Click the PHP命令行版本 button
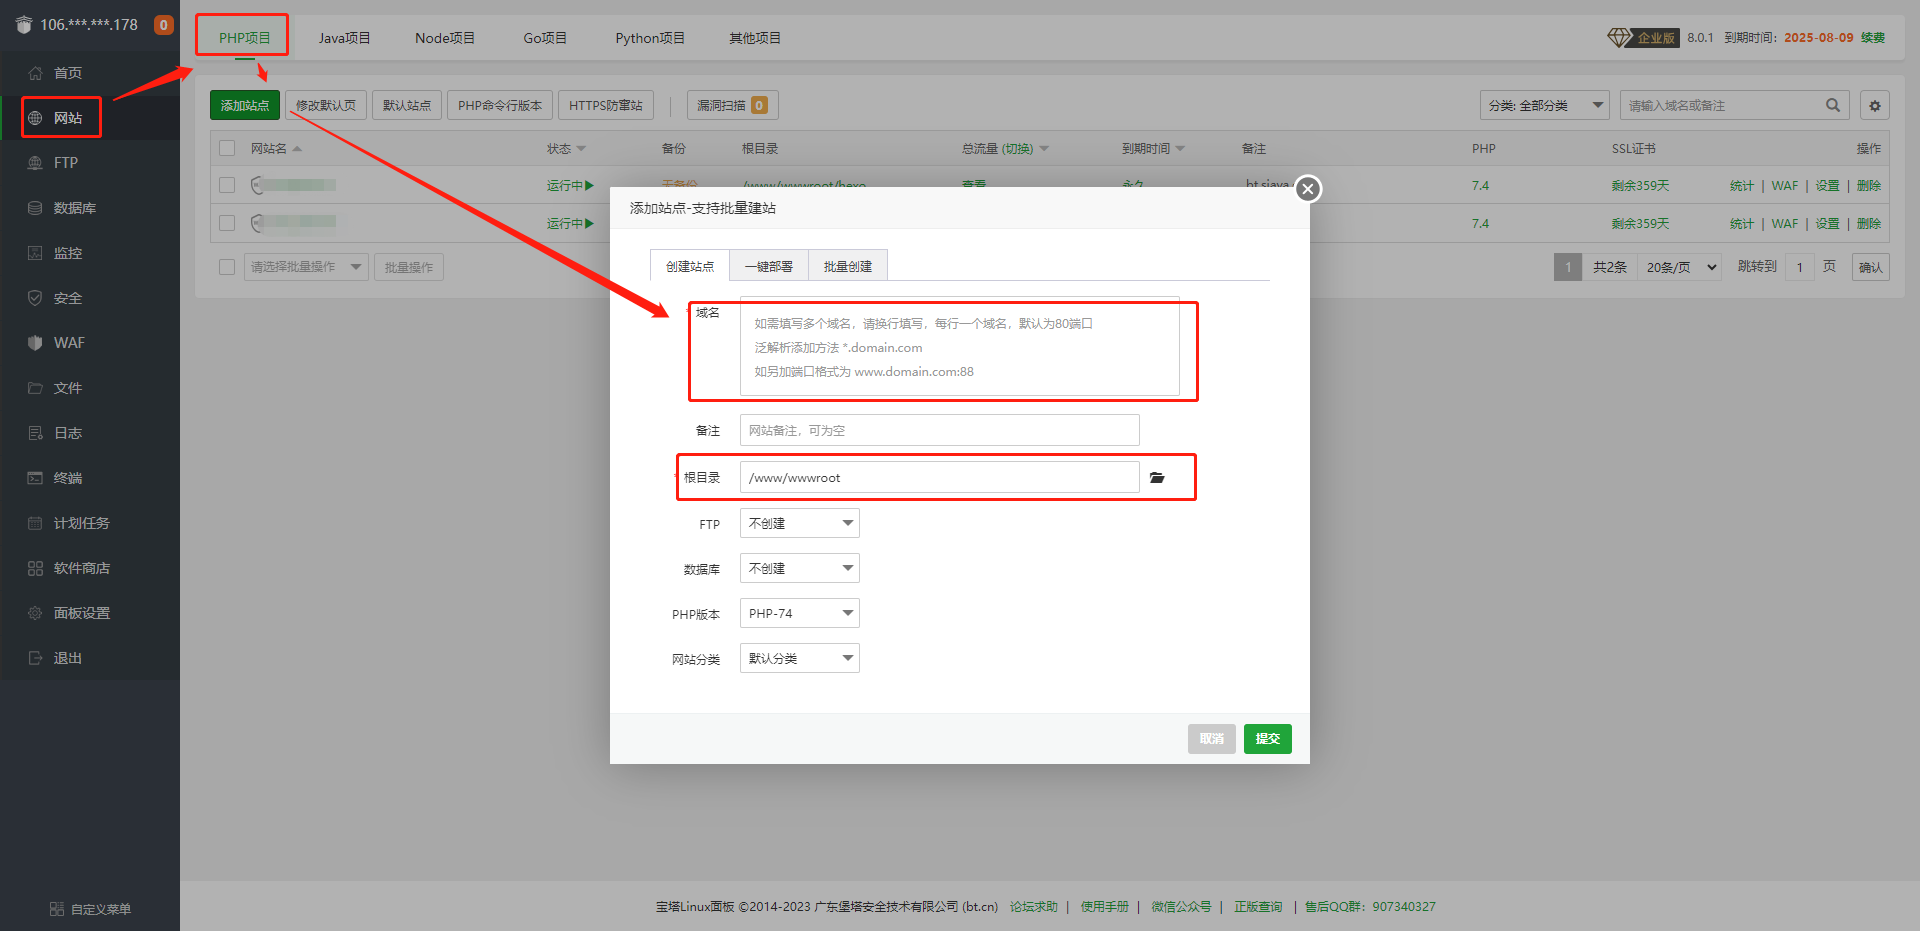Screen dimensions: 1920x931 [x=500, y=105]
